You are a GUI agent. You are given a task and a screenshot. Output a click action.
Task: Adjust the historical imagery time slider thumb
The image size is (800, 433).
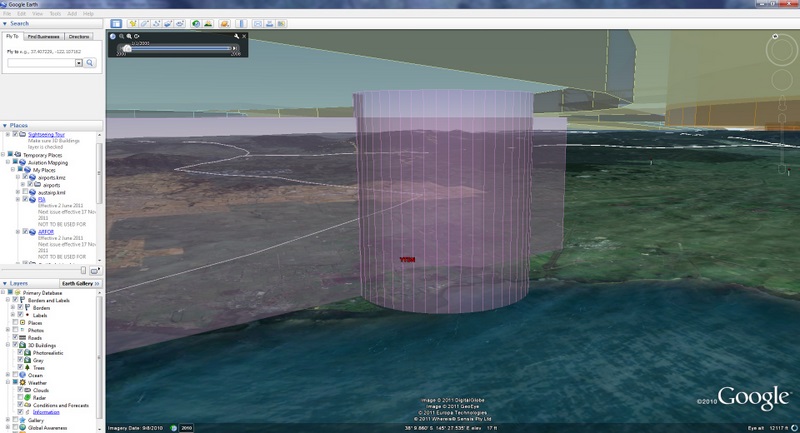[127, 48]
